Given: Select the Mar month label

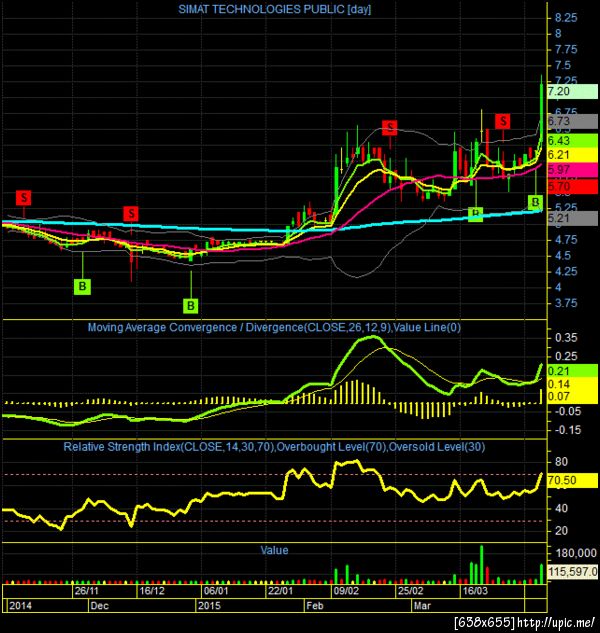Looking at the screenshot, I should (422, 606).
